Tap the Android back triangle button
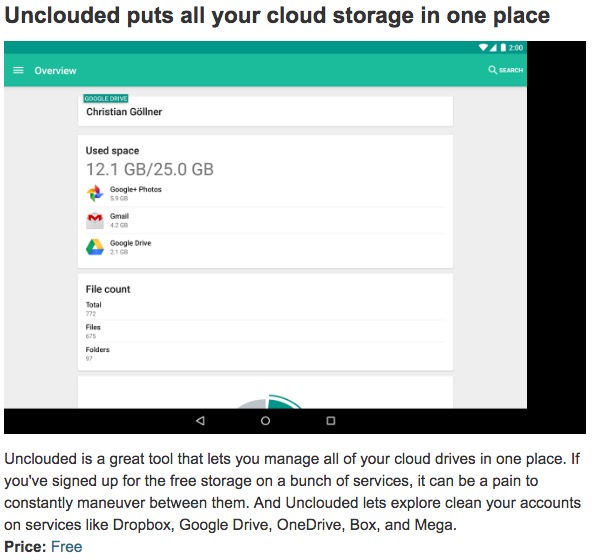 200,421
